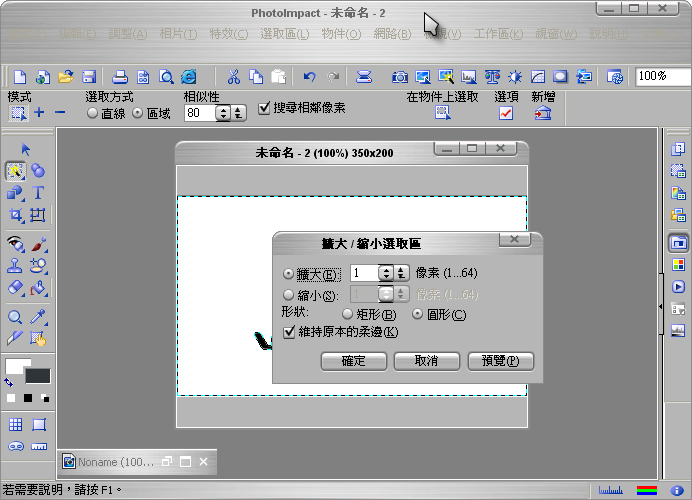Viewport: 692px width, 500px height.
Task: Select the Eyedropper tool
Action: click(x=38, y=316)
